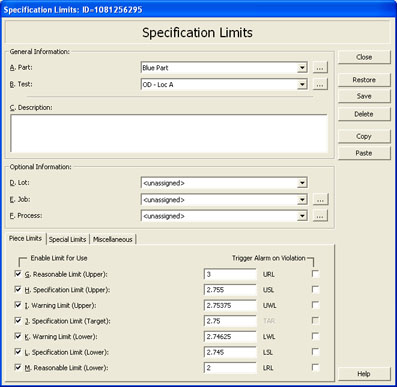This screenshot has height=387, width=397.
Task: Enable alarm trigger checkbox for LRL
Action: click(315, 367)
